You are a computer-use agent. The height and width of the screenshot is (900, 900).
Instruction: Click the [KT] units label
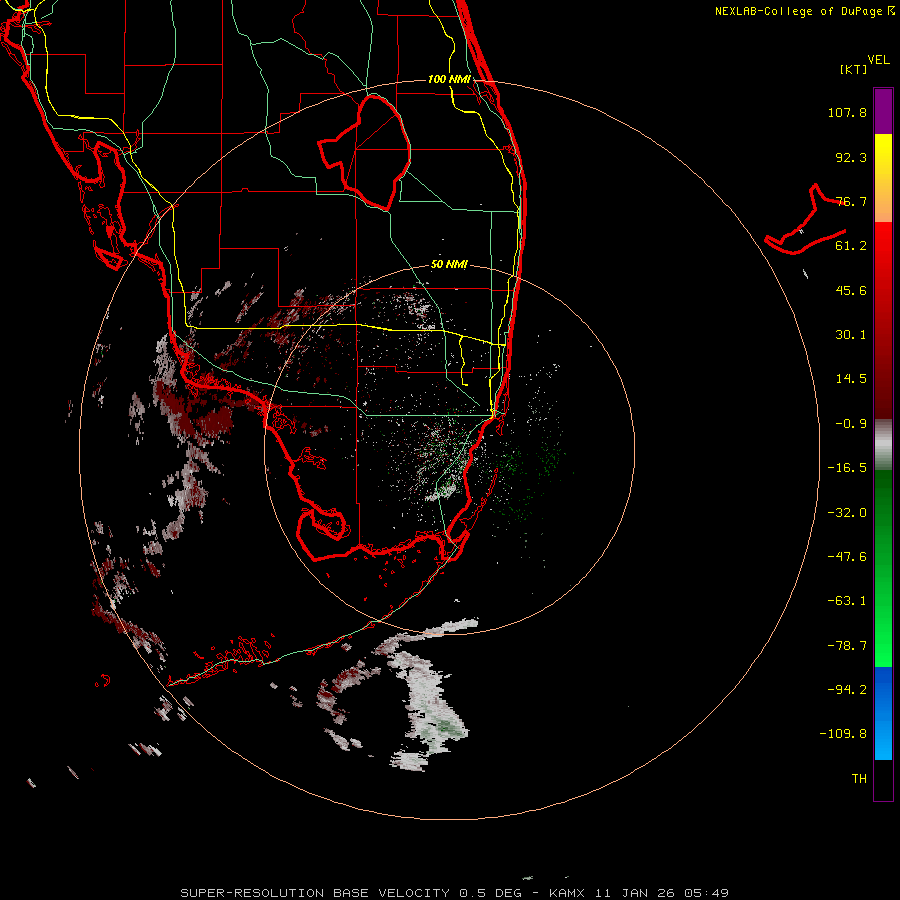[x=854, y=69]
